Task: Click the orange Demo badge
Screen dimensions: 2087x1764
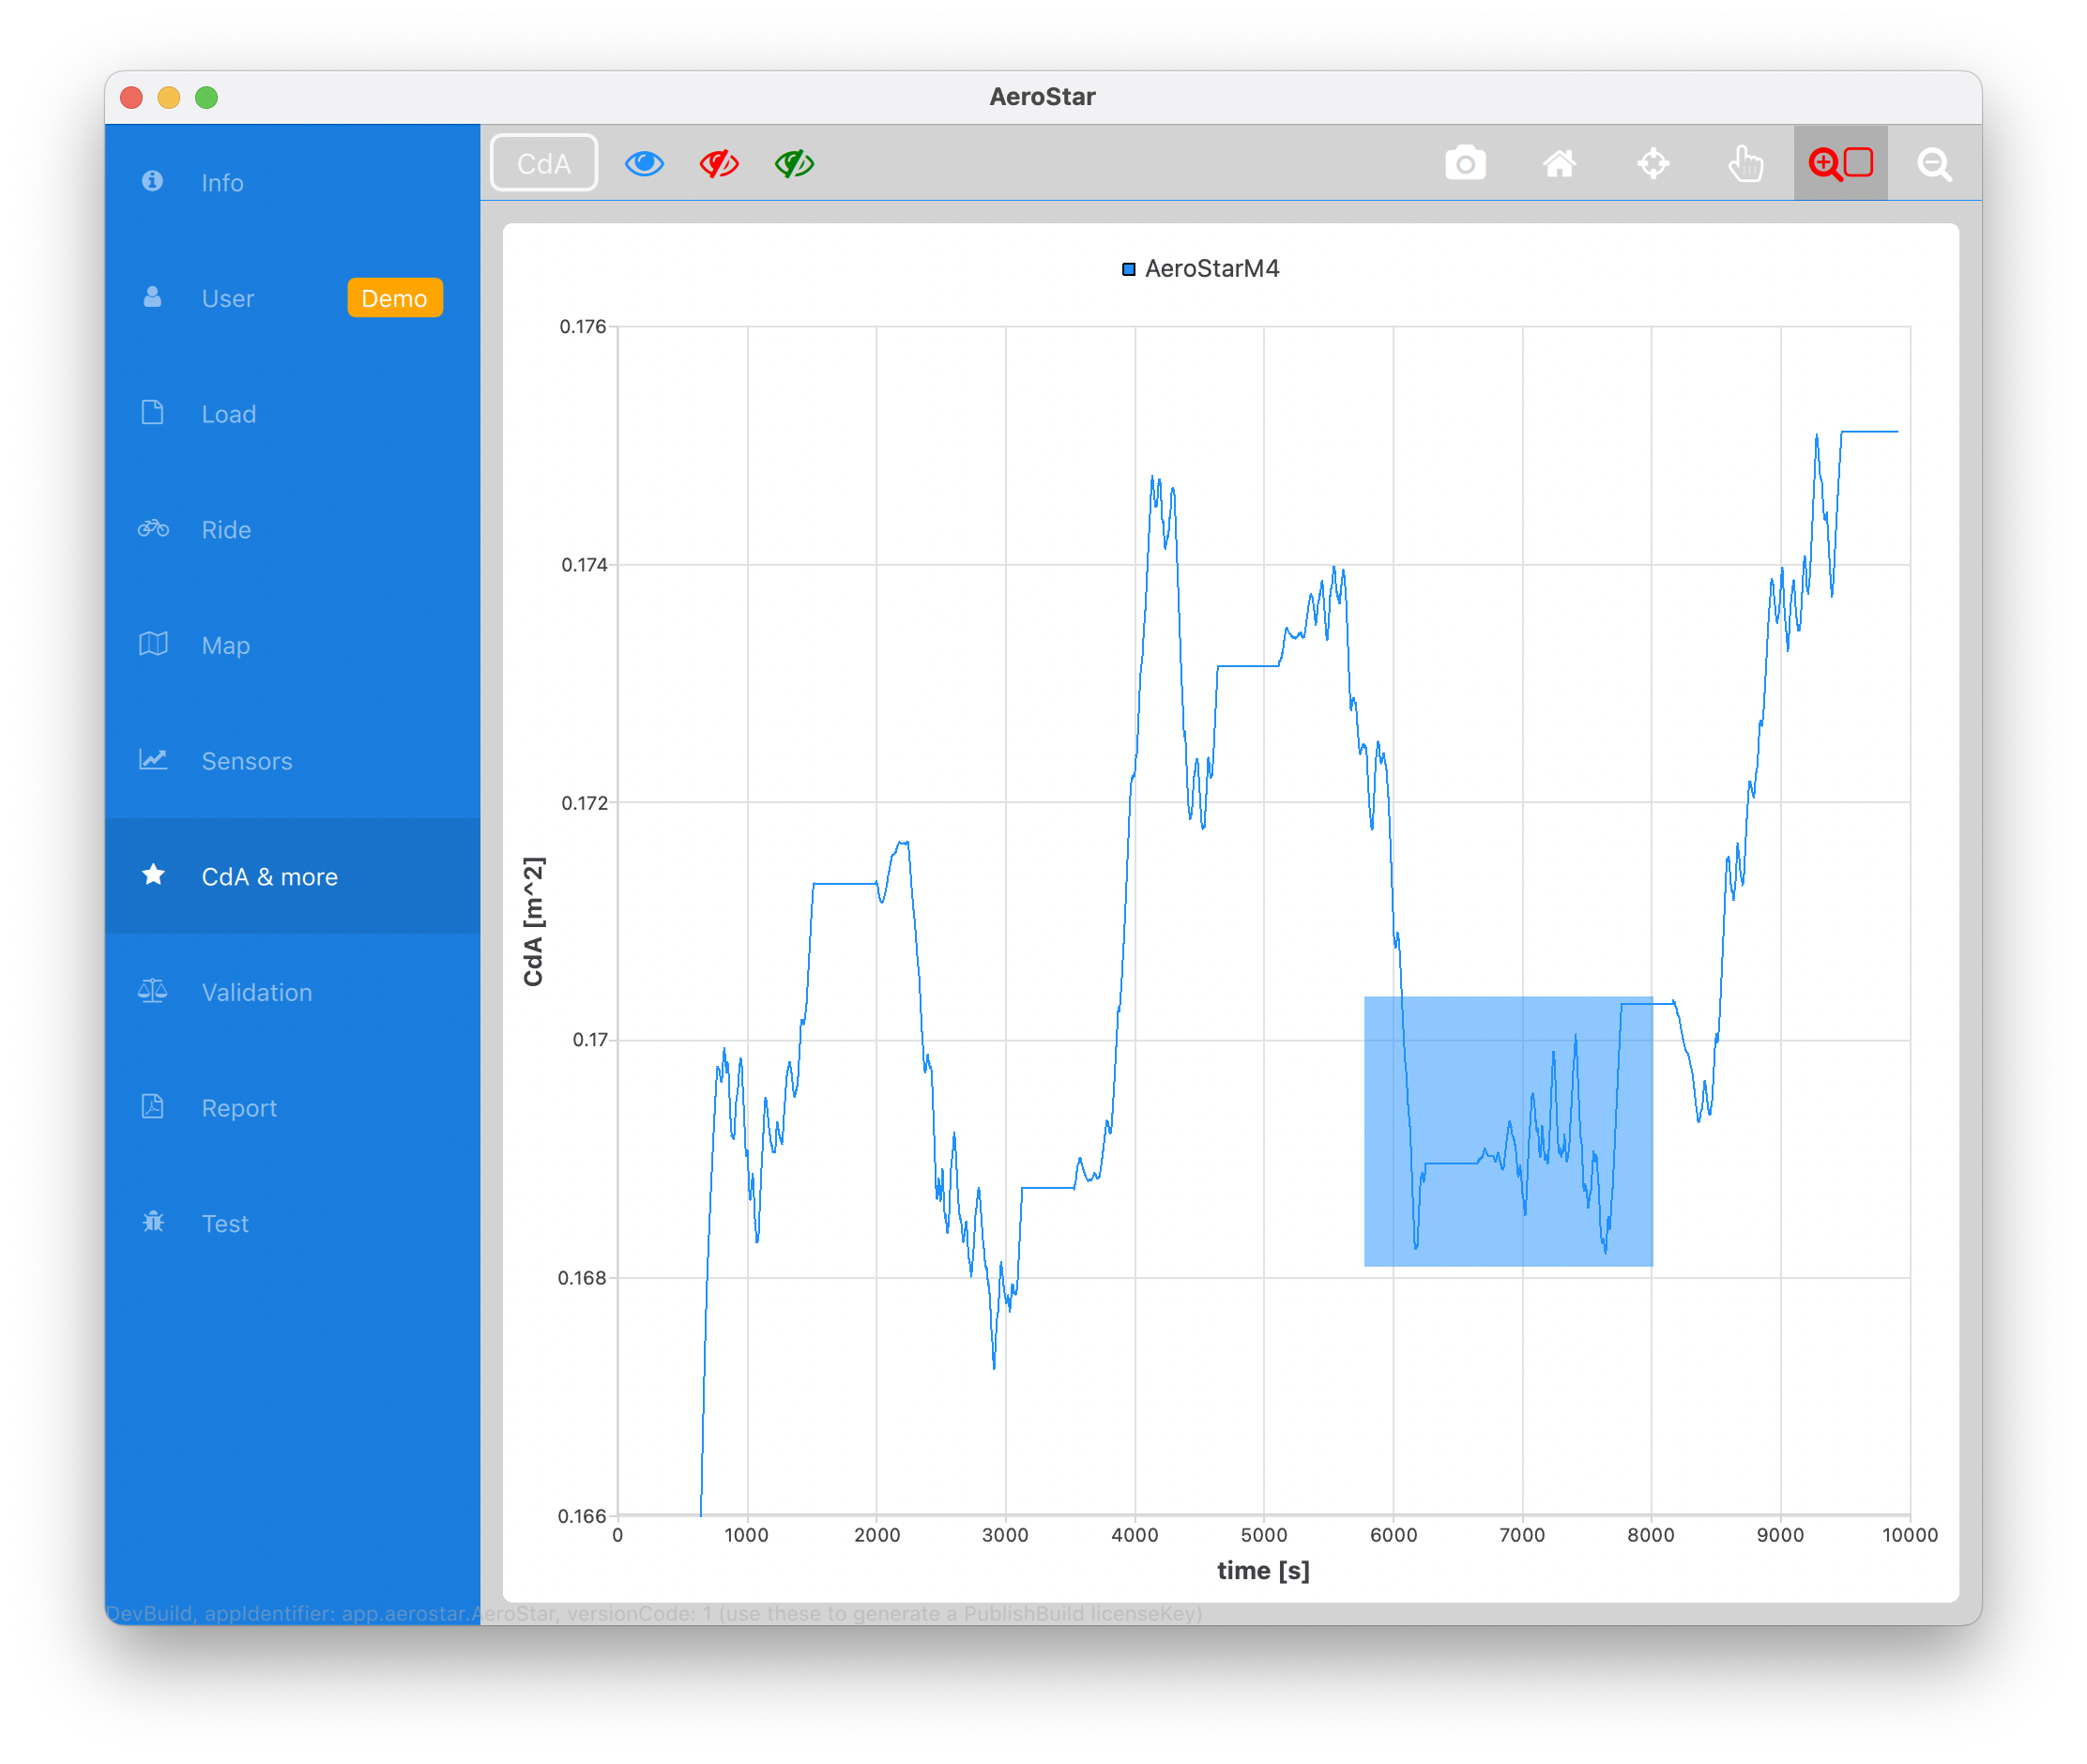Action: point(394,298)
